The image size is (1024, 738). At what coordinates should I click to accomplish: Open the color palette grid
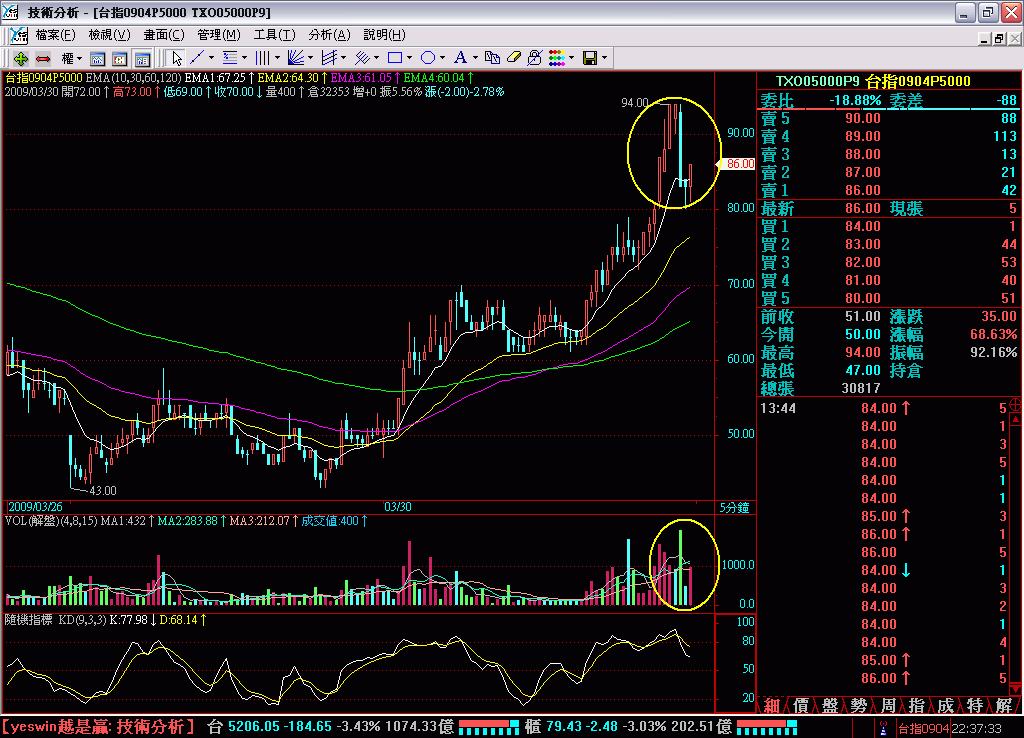[557, 59]
